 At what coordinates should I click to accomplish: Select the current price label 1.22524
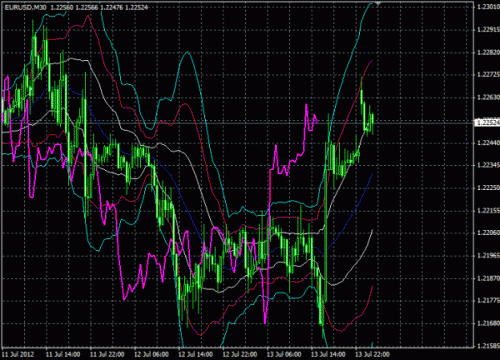pyautogui.click(x=488, y=123)
